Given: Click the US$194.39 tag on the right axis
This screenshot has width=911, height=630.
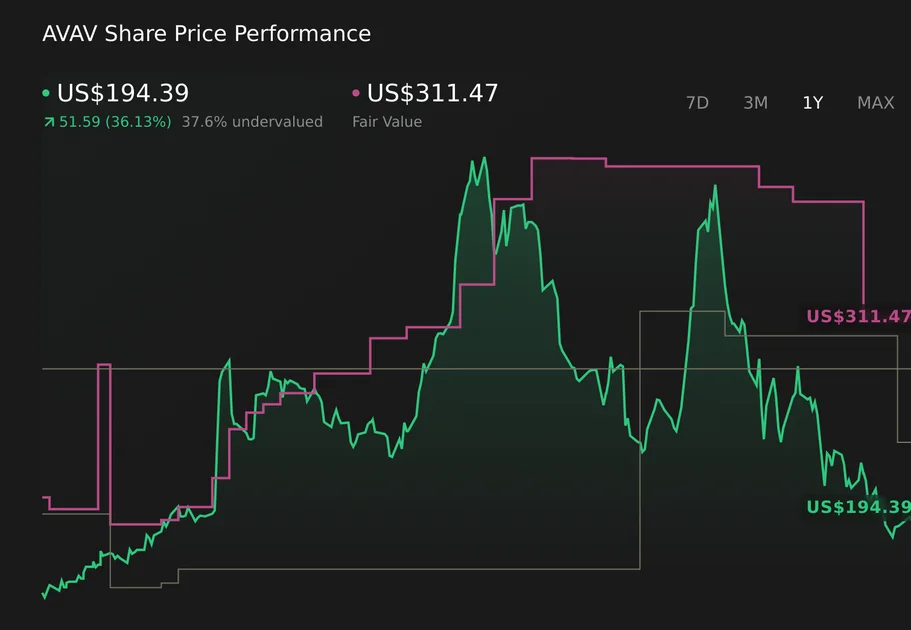Looking at the screenshot, I should click(x=858, y=508).
